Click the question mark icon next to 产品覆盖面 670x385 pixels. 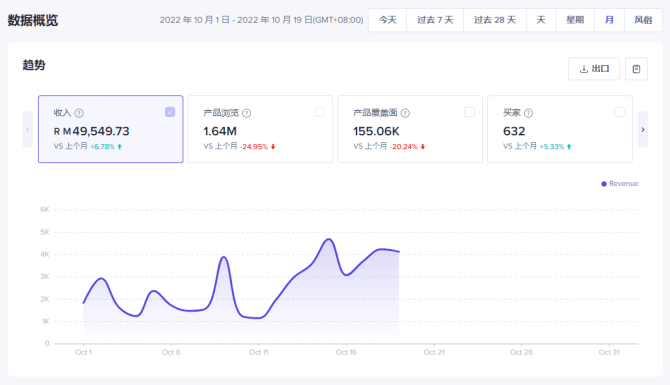405,113
